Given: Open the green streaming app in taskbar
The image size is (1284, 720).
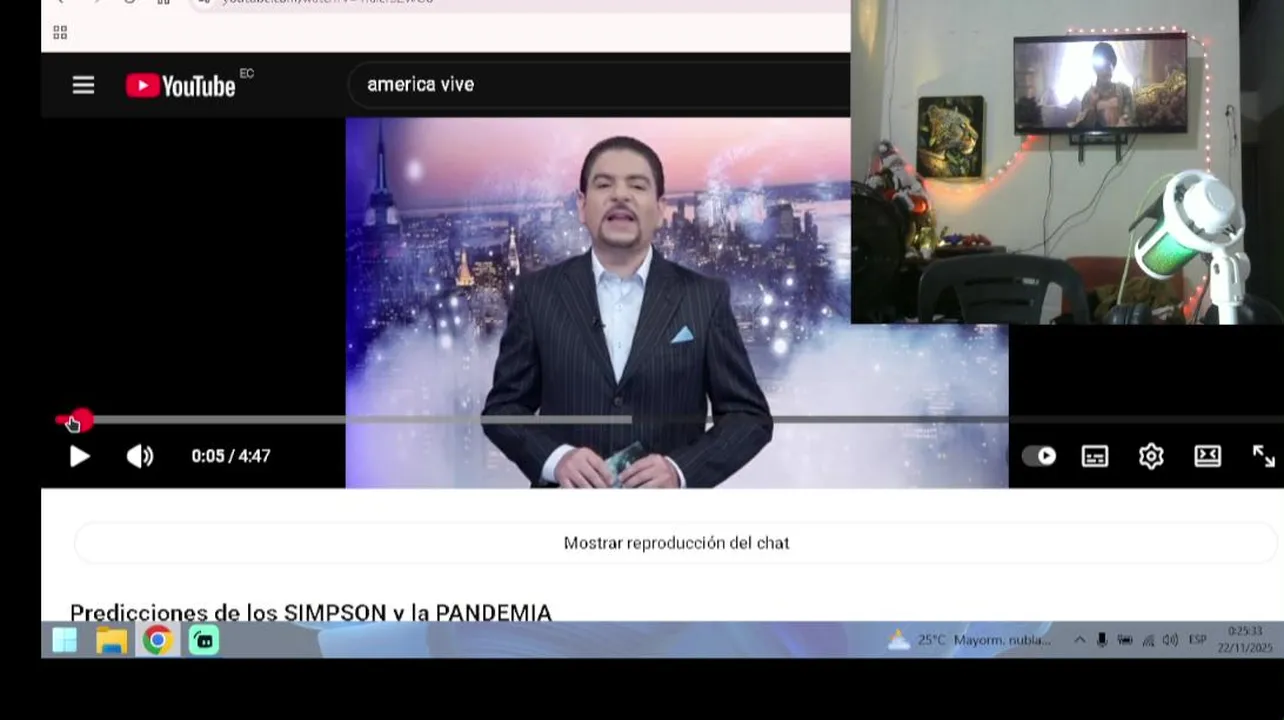Looking at the screenshot, I should pyautogui.click(x=203, y=640).
